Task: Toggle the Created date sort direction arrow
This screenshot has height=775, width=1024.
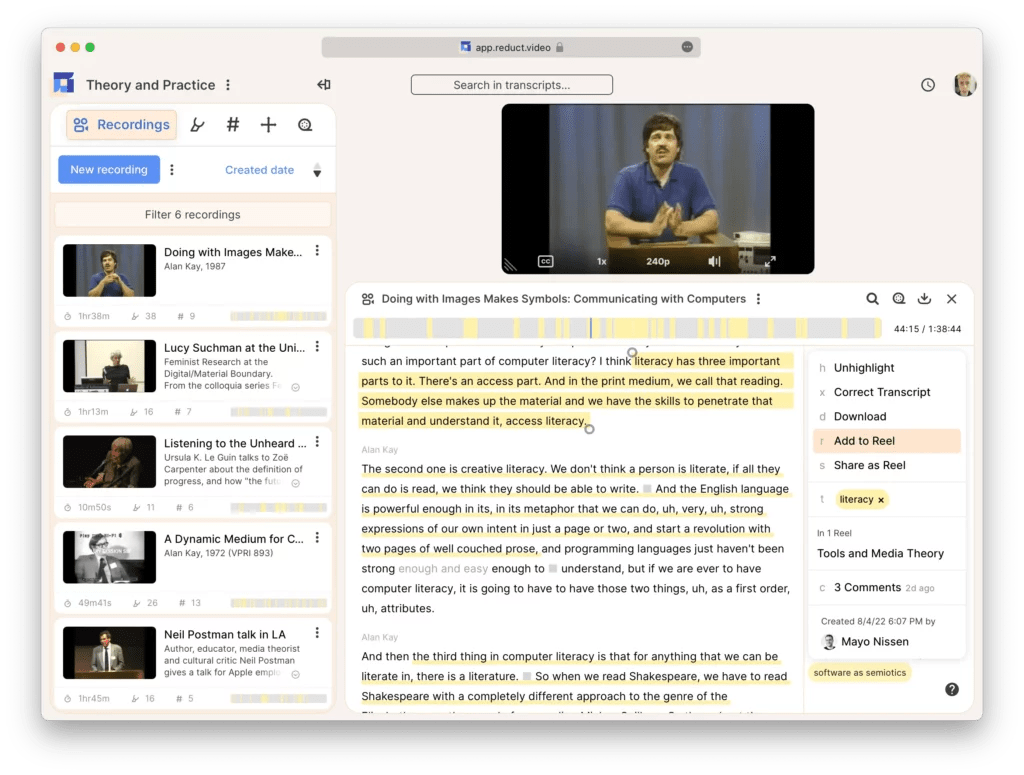Action: point(317,170)
